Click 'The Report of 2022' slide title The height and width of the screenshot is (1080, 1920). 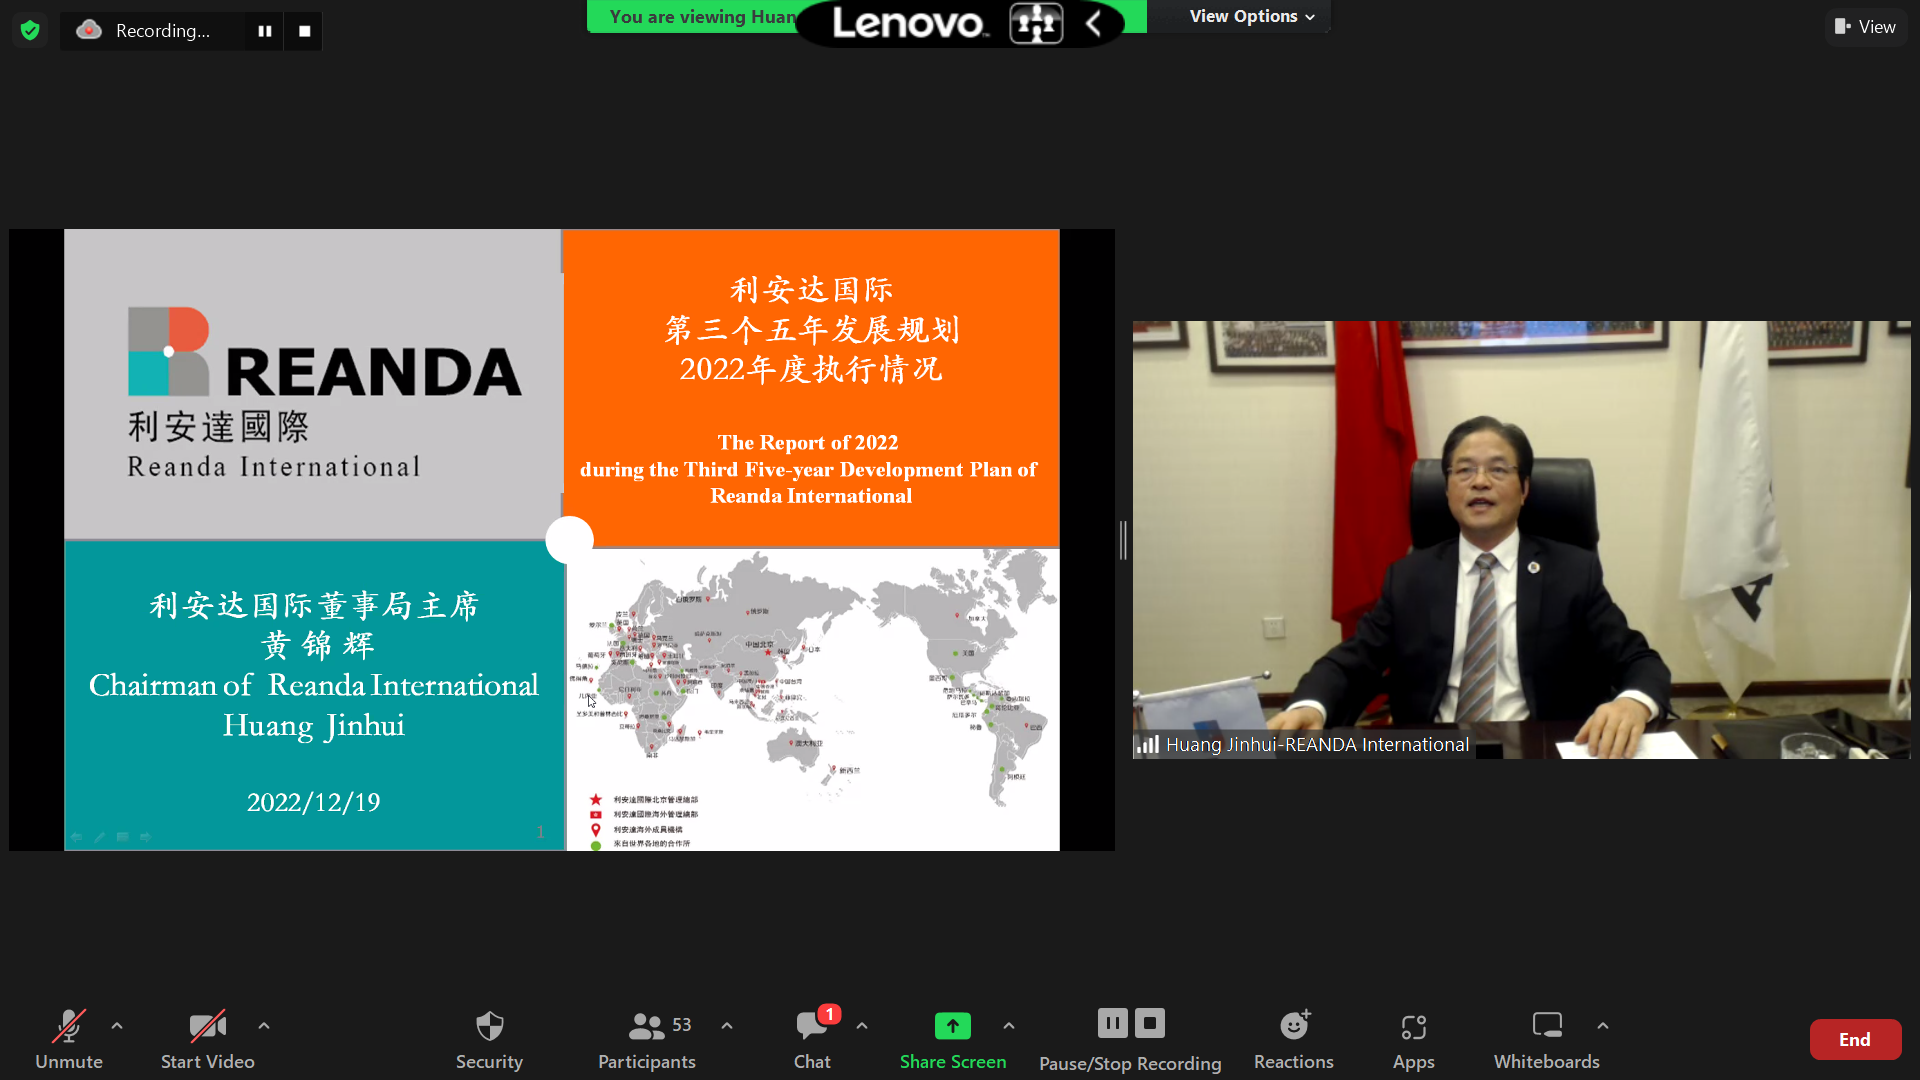807,442
